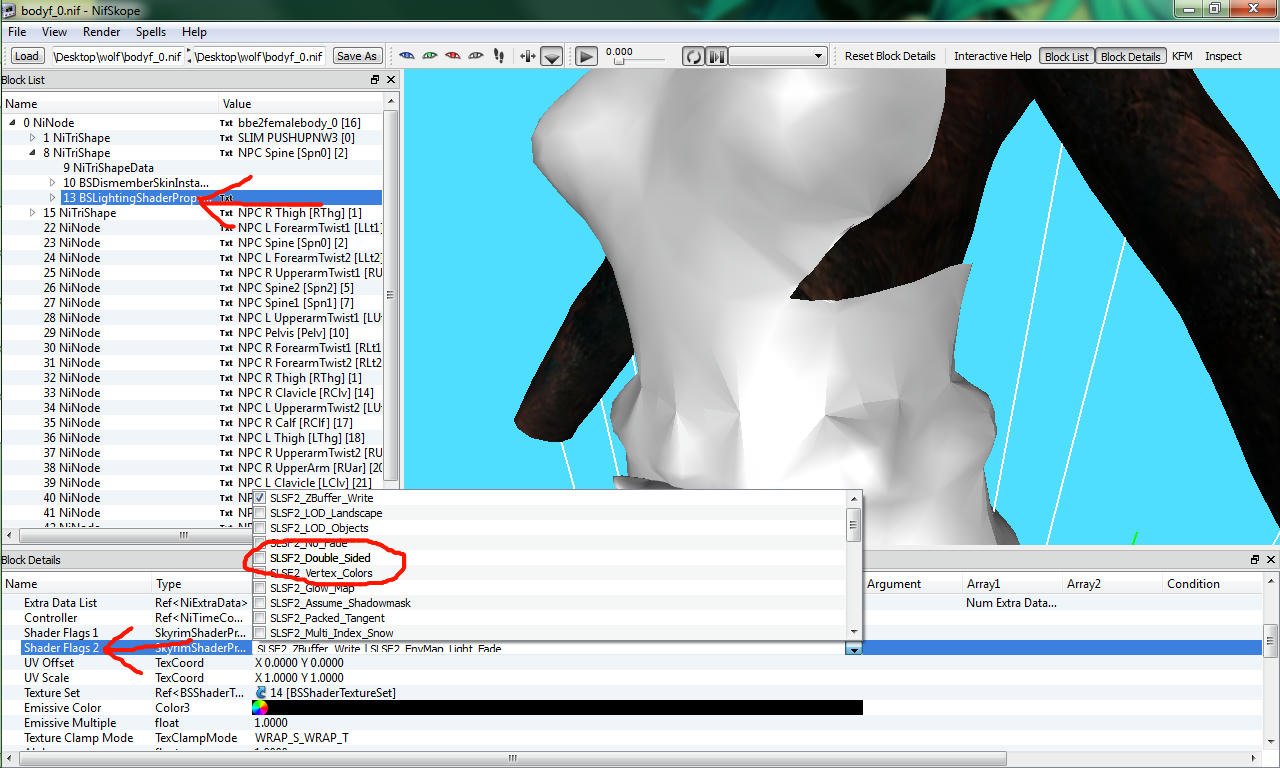Open the Emissive Color wheel picker
This screenshot has width=1280, height=768.
click(x=260, y=708)
